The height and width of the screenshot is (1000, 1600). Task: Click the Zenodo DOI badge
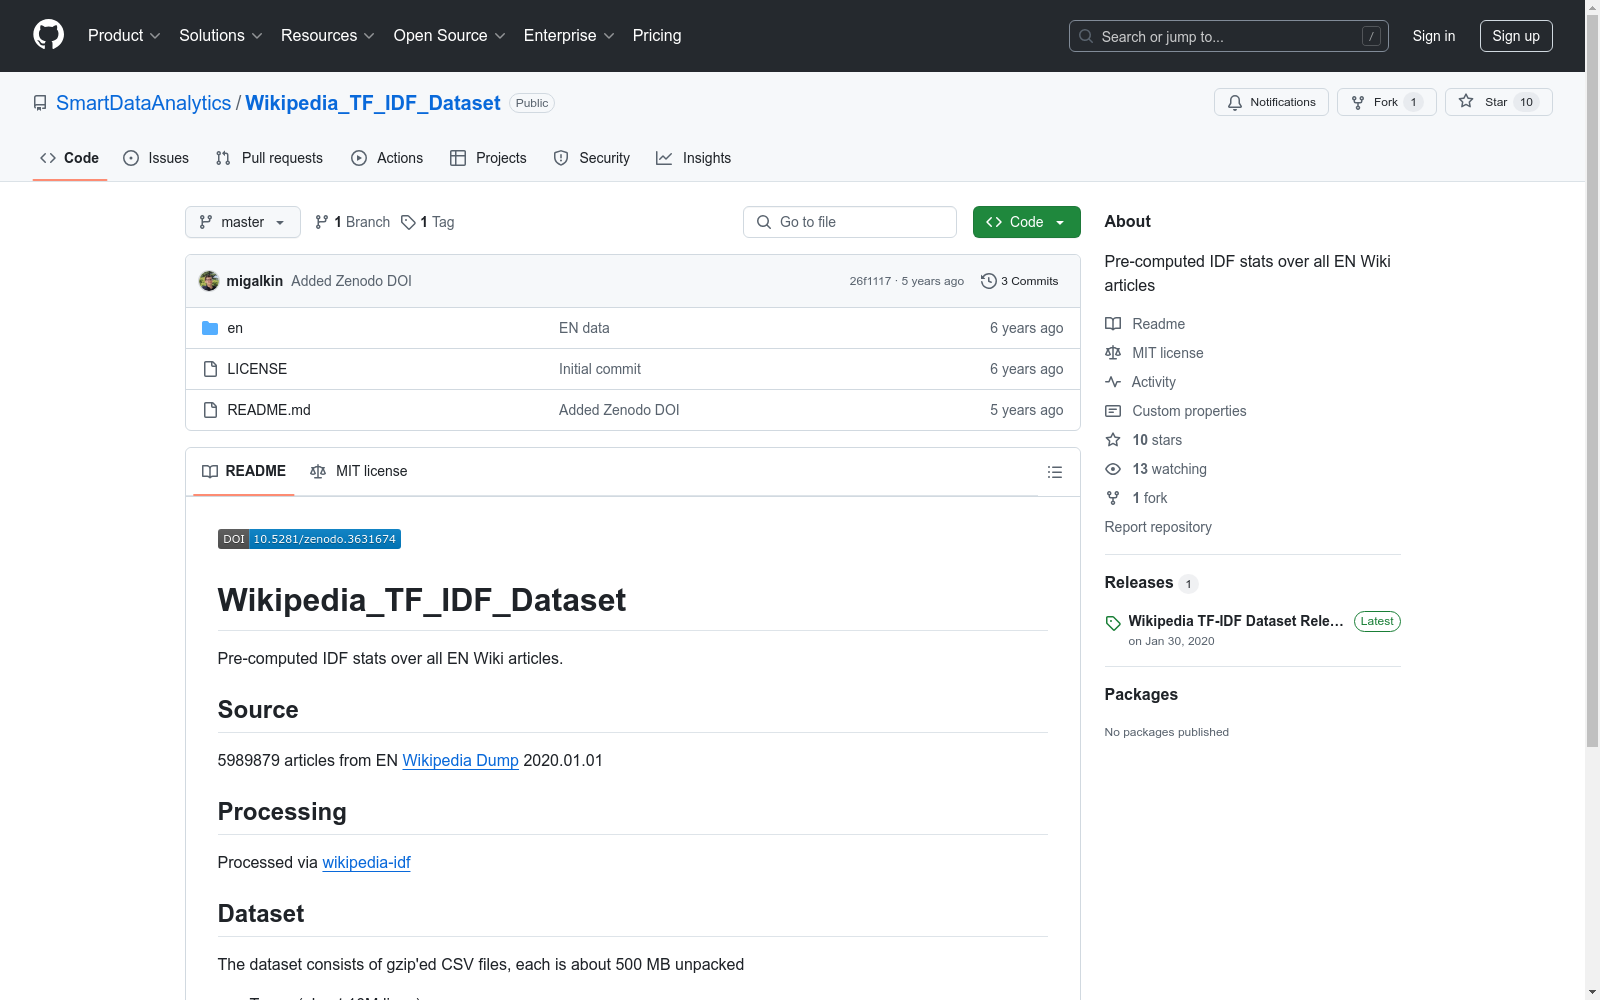pos(309,539)
